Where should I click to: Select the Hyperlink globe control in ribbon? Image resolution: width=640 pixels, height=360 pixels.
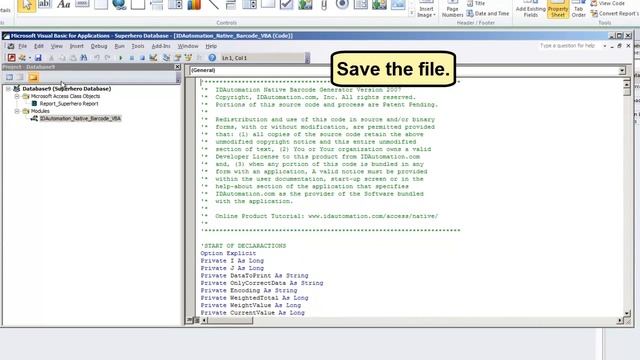(x=119, y=4)
